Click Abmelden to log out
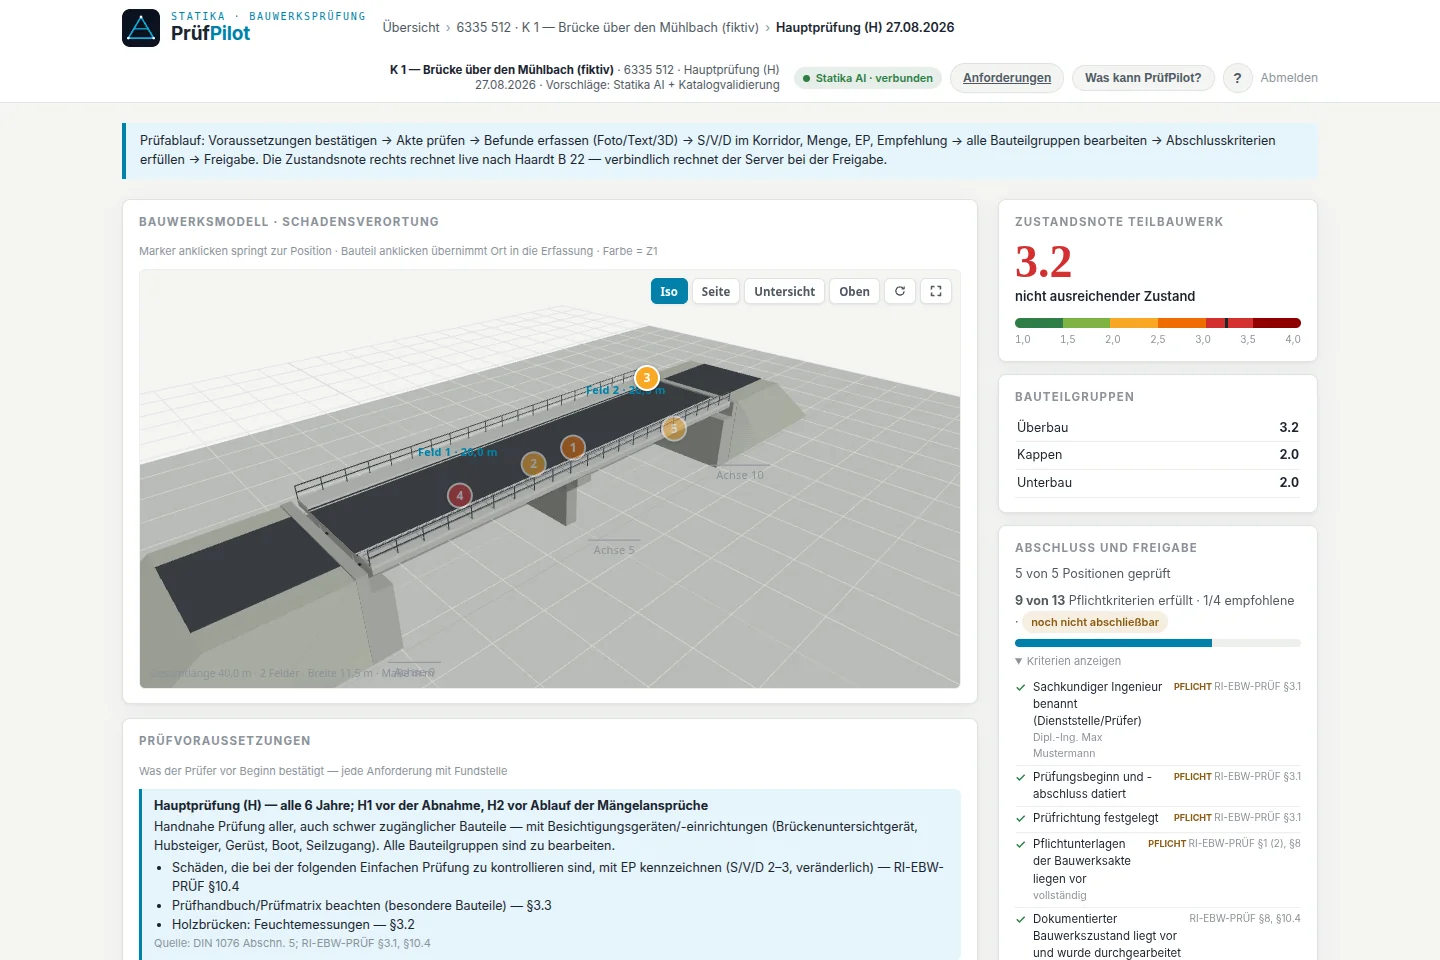The width and height of the screenshot is (1440, 960). coord(1289,78)
